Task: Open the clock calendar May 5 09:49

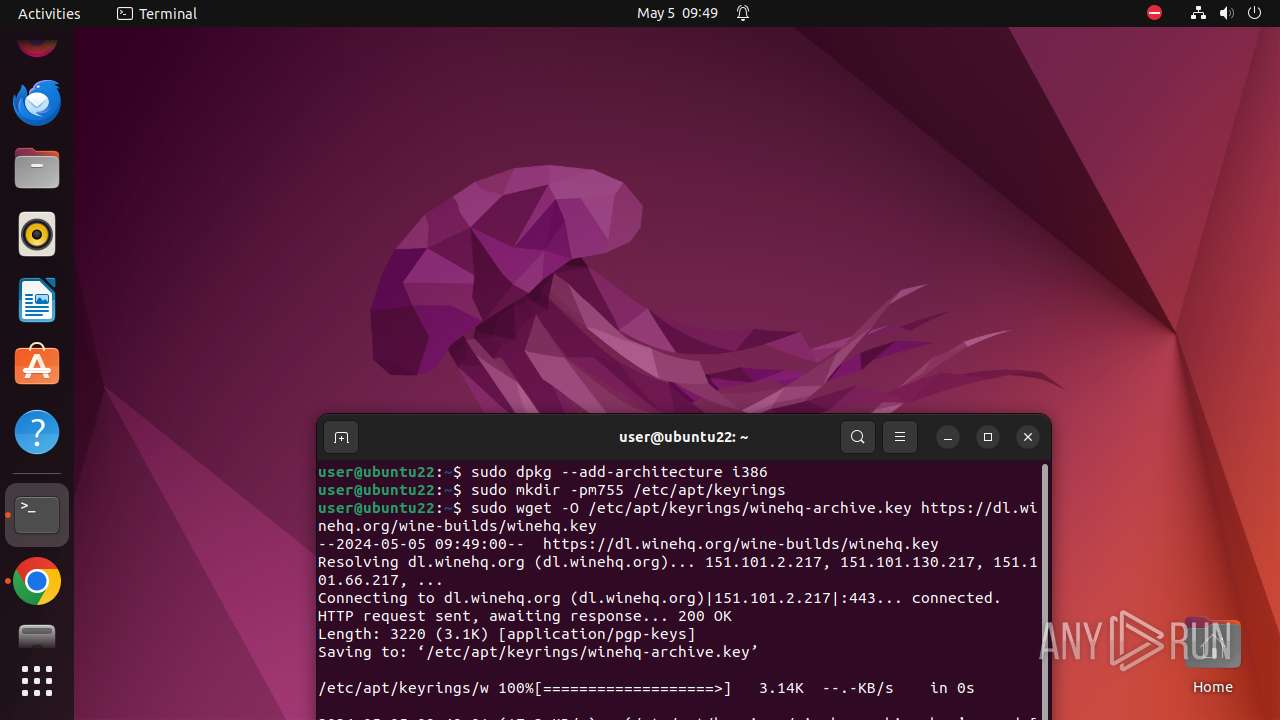Action: click(677, 13)
